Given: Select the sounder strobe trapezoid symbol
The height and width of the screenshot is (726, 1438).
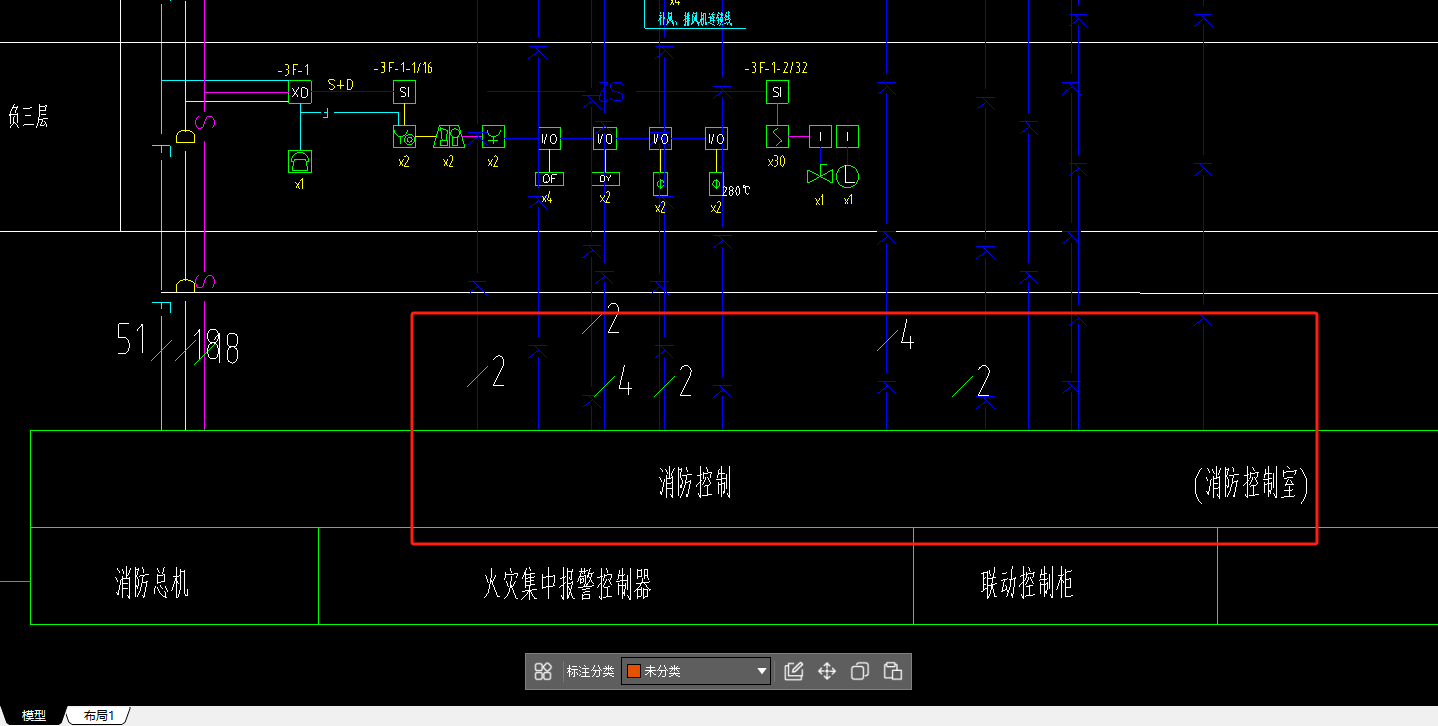Looking at the screenshot, I should (x=448, y=137).
